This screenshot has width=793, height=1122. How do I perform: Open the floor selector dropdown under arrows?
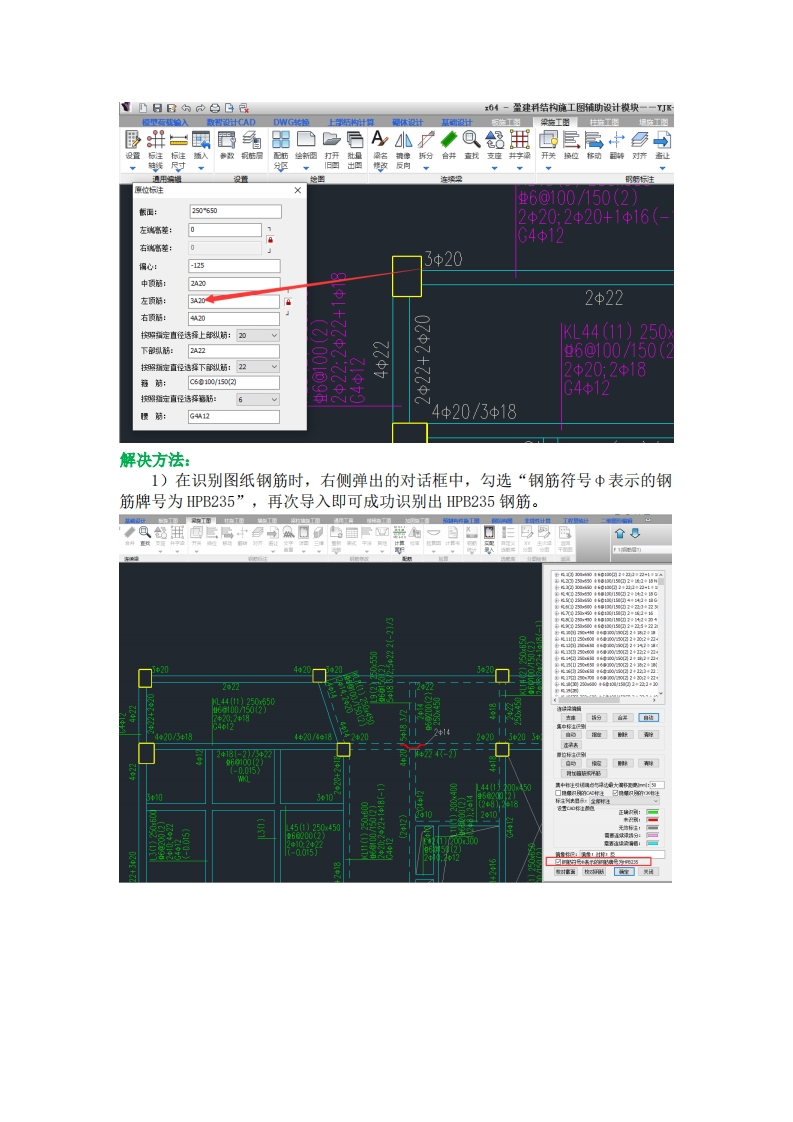click(643, 550)
